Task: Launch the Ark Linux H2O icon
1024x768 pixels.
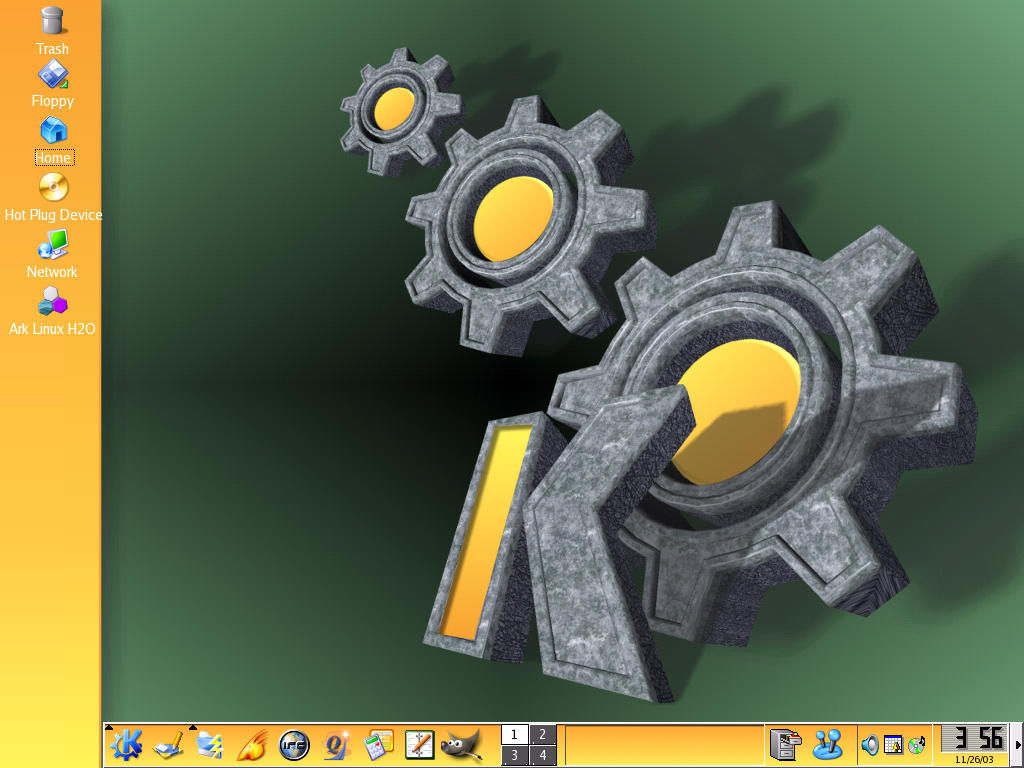Action: [52, 301]
